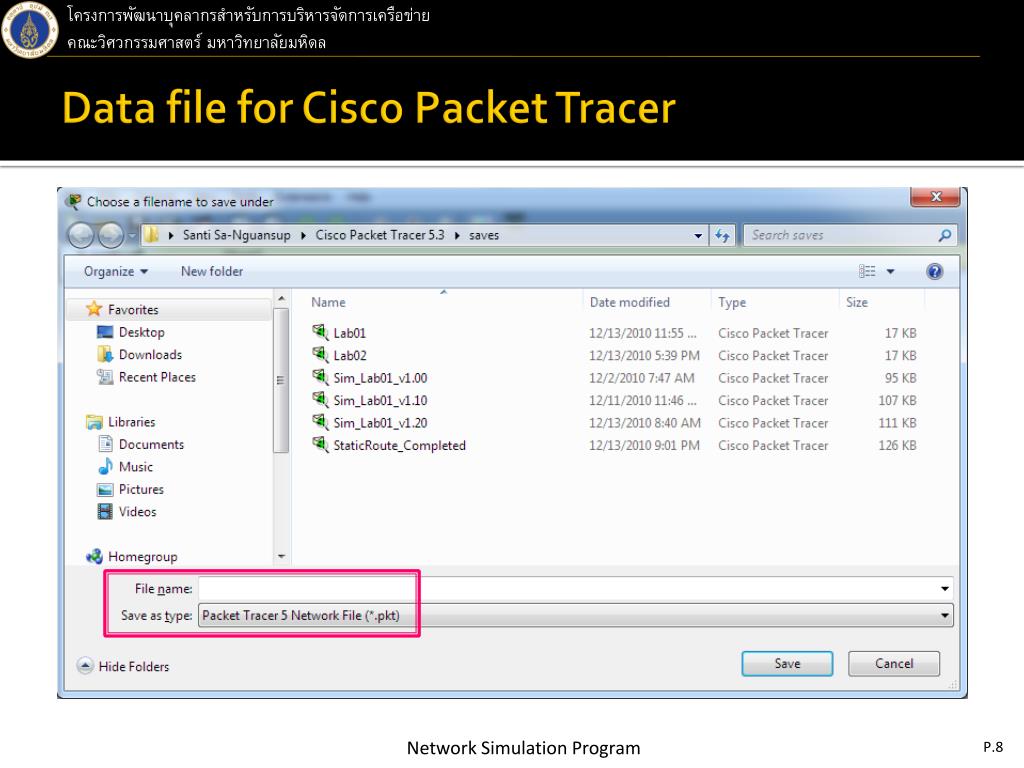Open Recent Places in navigation pane
Screen dimensions: 1024x768
point(157,377)
